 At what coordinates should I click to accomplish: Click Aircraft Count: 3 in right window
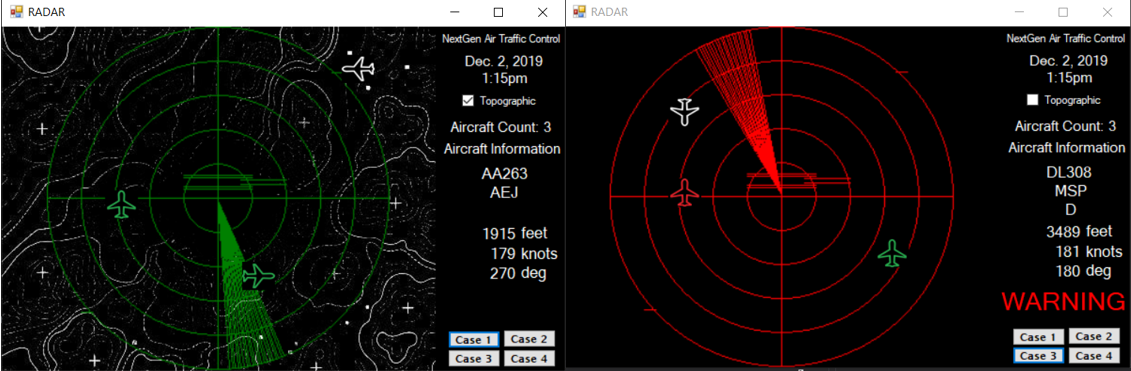click(x=1065, y=127)
